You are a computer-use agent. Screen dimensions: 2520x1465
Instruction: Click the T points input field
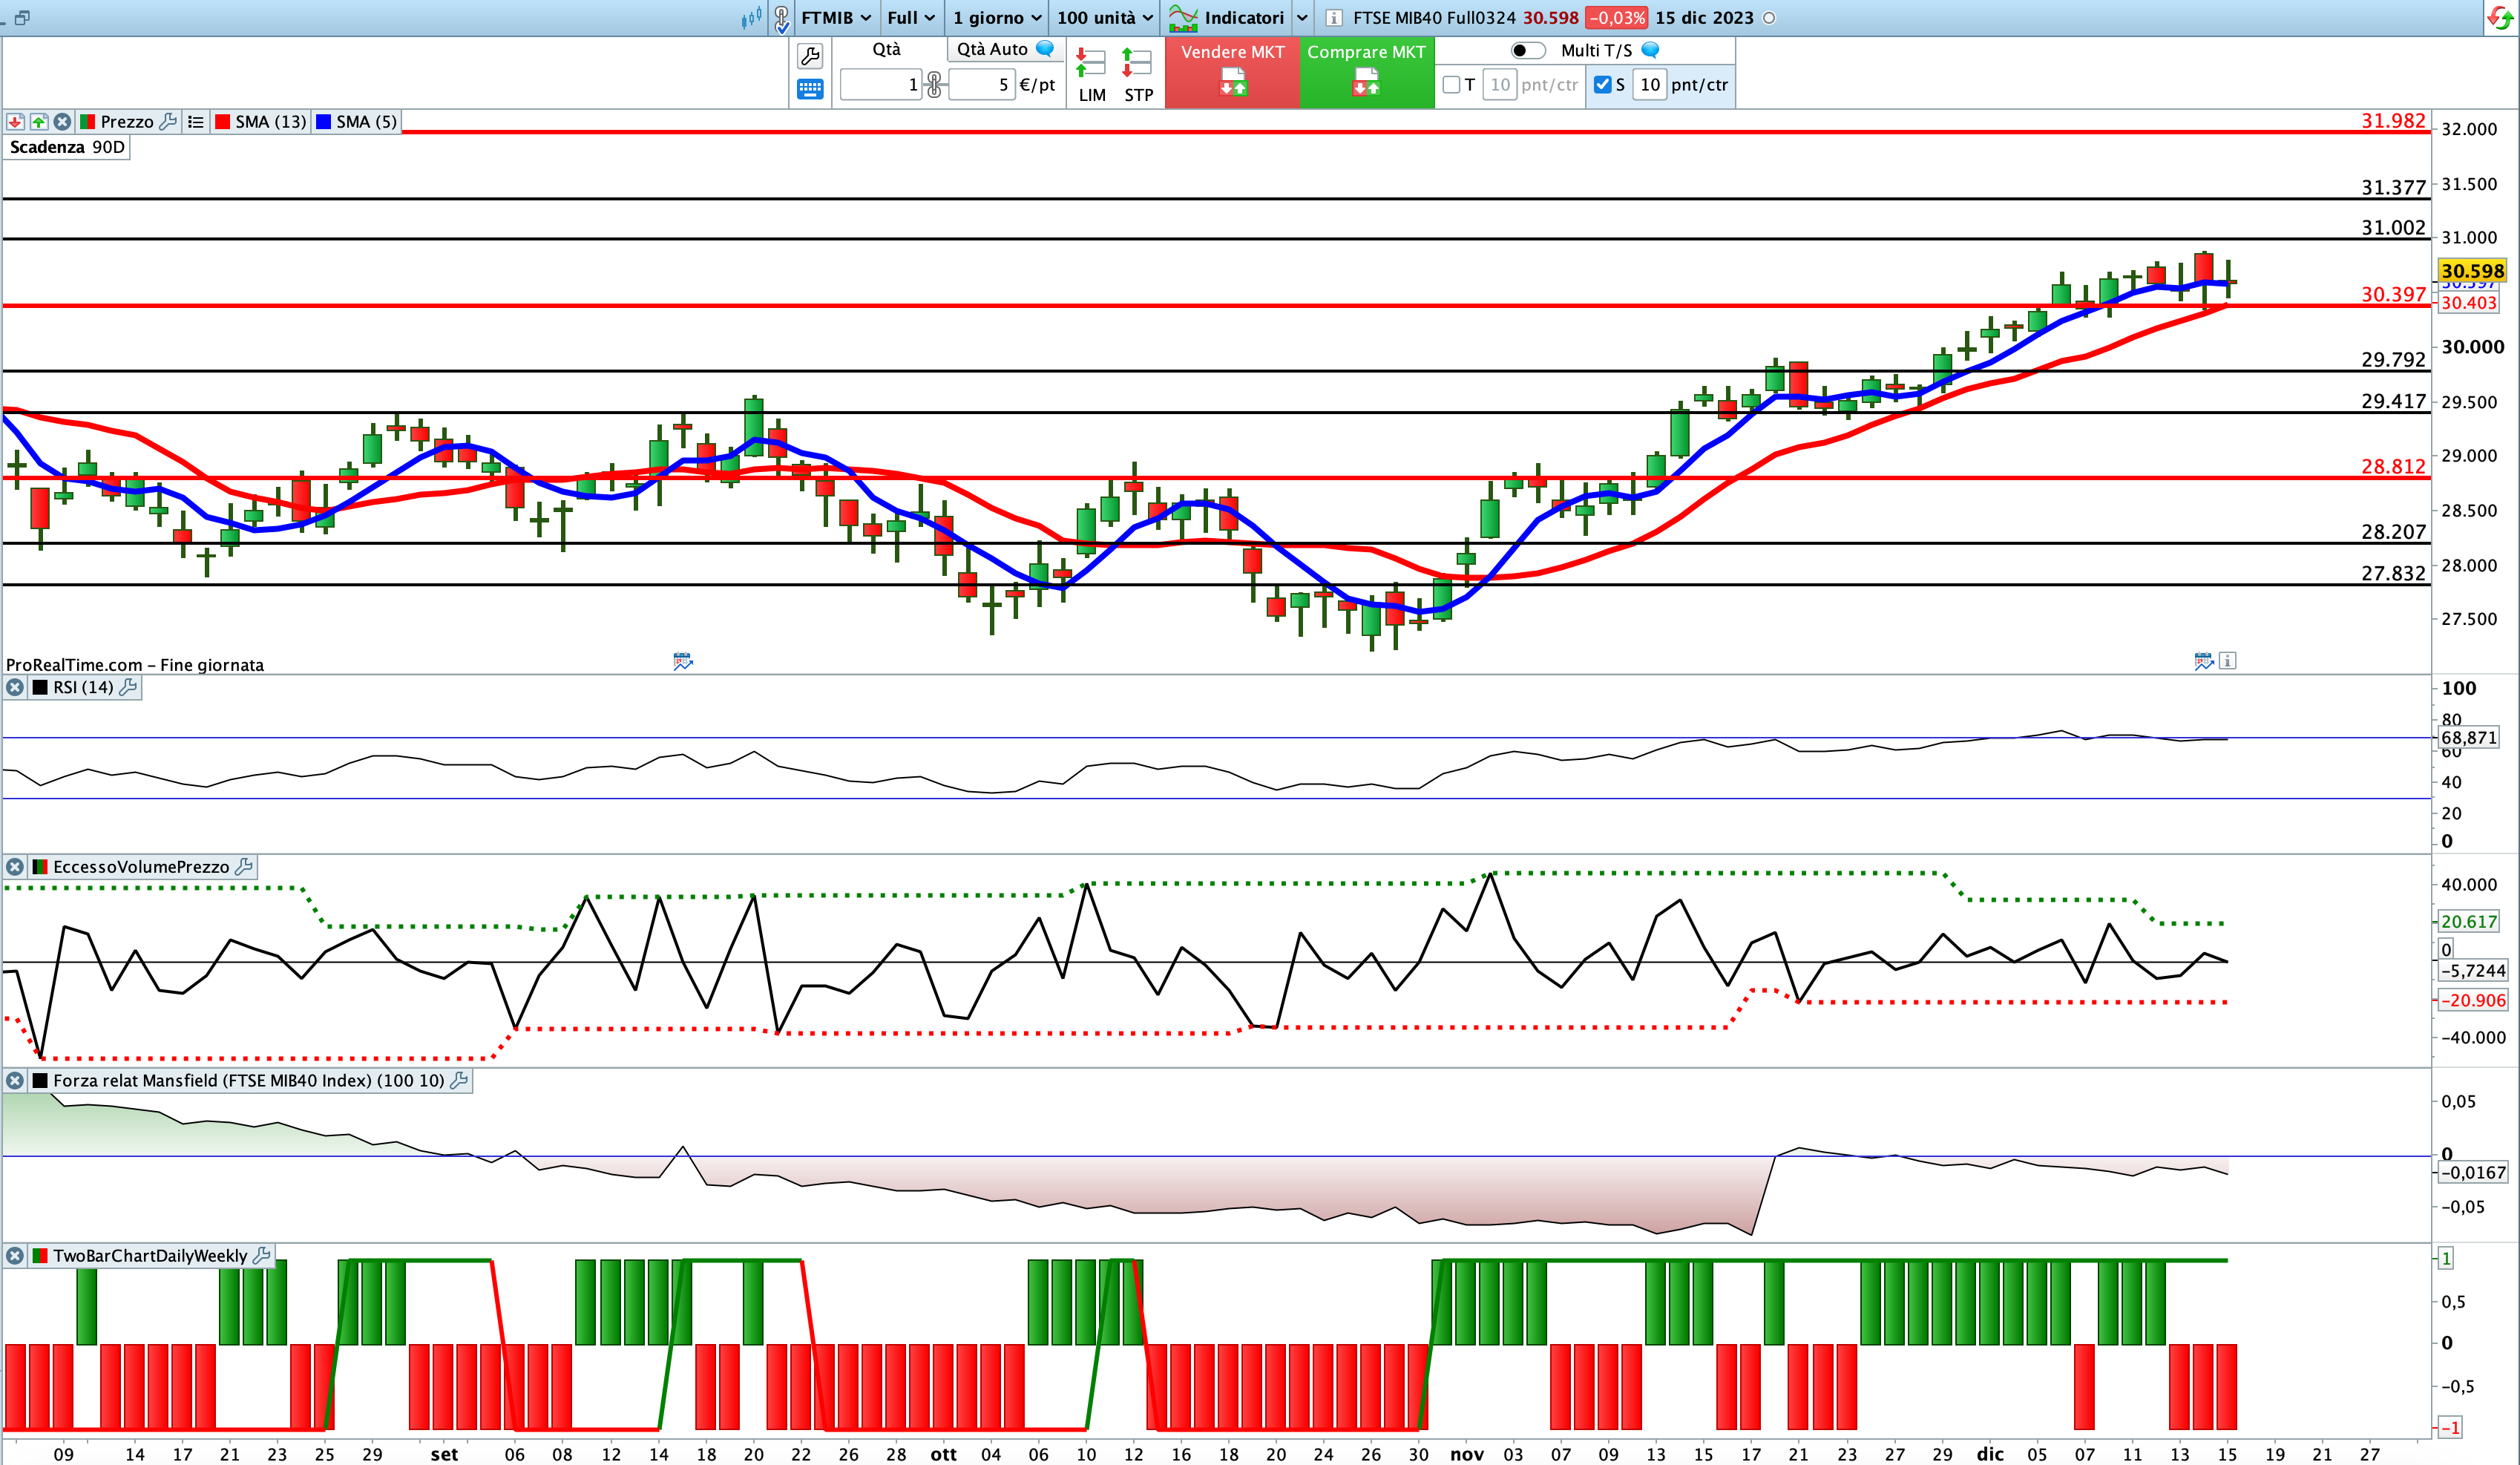point(1499,85)
